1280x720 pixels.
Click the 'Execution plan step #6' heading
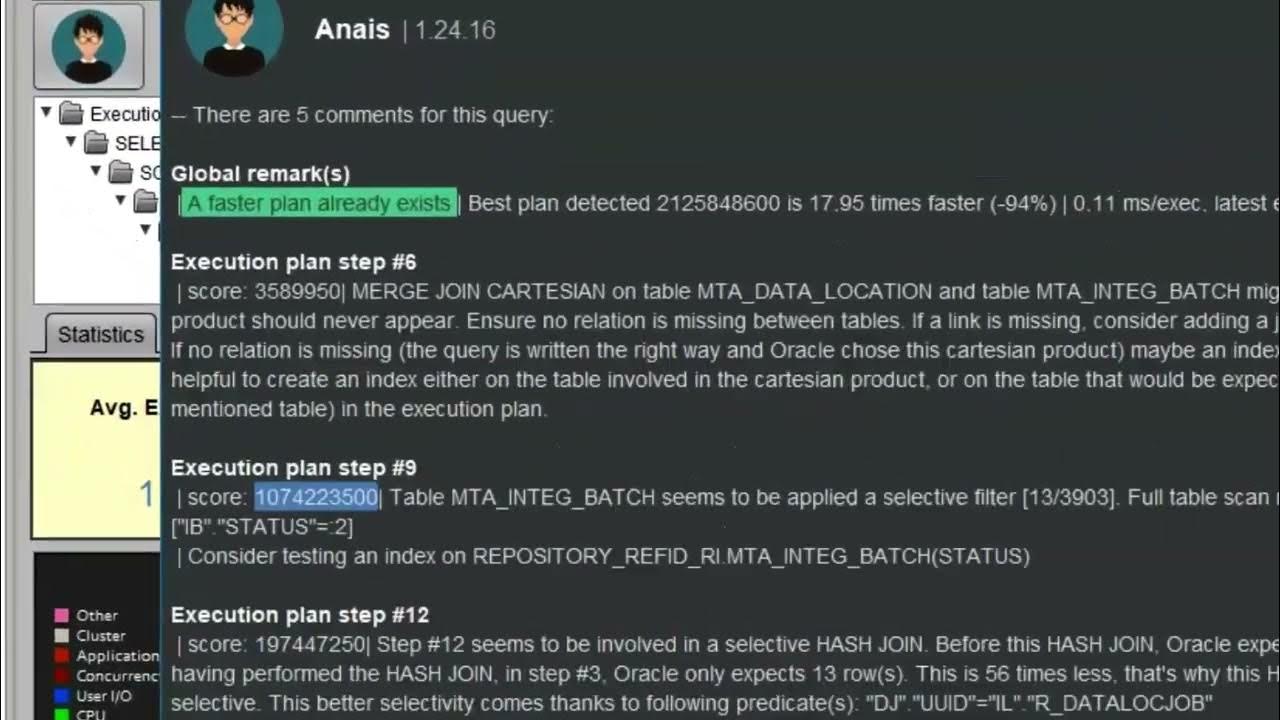[x=293, y=262]
